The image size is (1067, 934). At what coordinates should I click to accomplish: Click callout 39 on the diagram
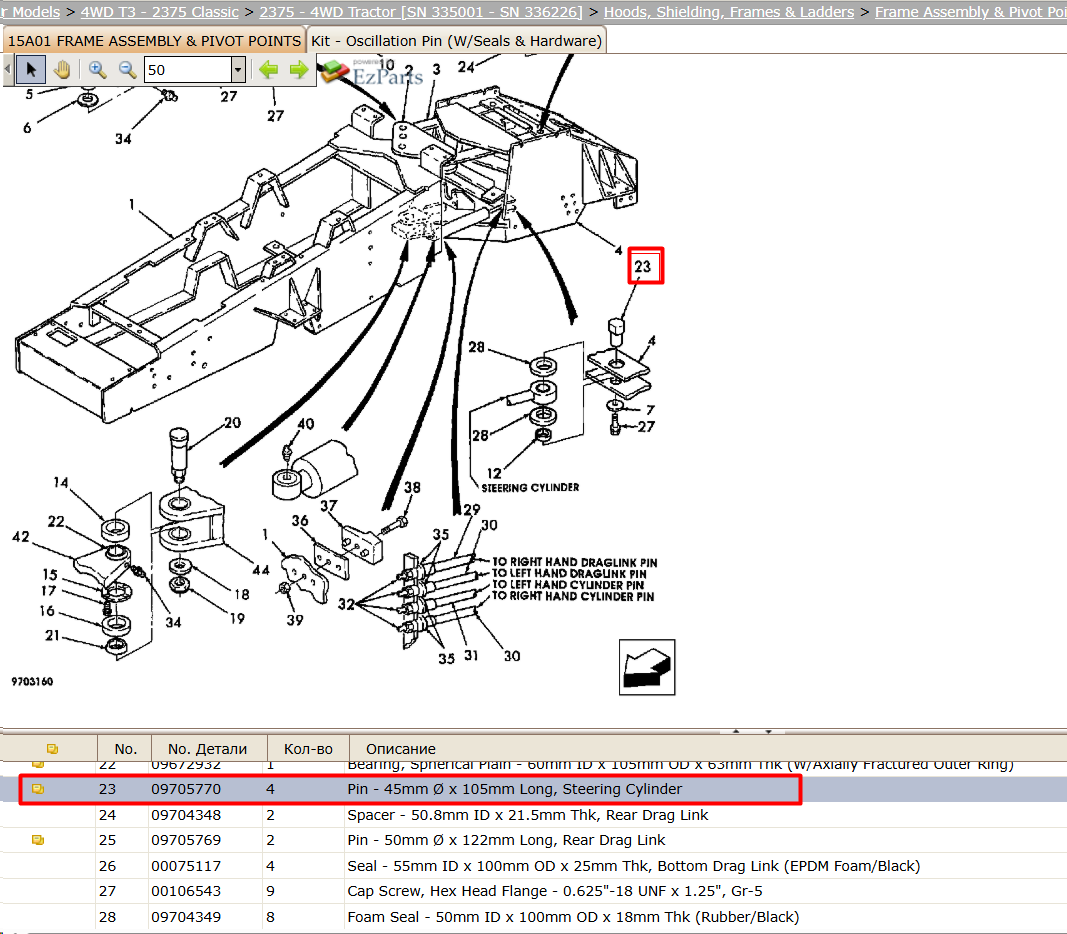[x=295, y=620]
